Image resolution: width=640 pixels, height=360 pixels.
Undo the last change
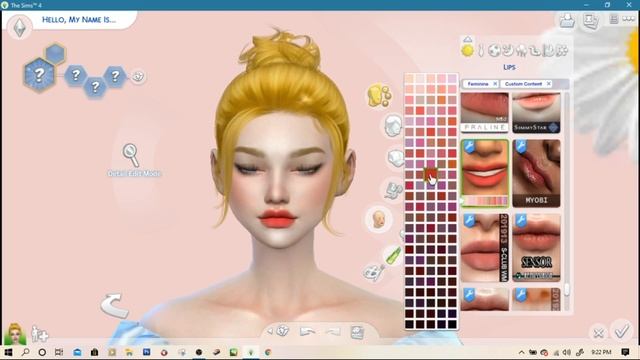point(307,332)
